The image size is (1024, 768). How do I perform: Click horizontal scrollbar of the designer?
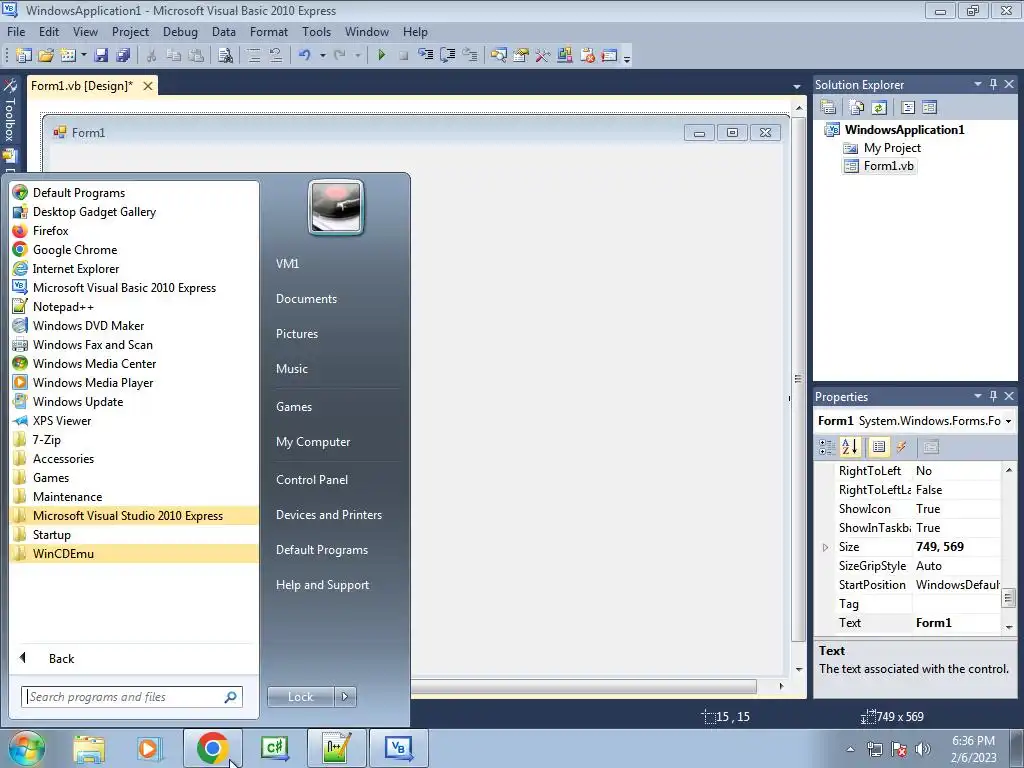(x=583, y=686)
